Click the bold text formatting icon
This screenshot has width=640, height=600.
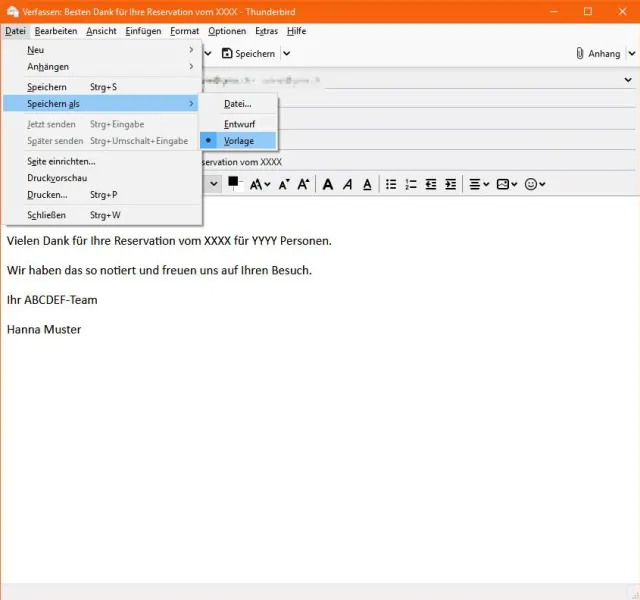pyautogui.click(x=327, y=185)
